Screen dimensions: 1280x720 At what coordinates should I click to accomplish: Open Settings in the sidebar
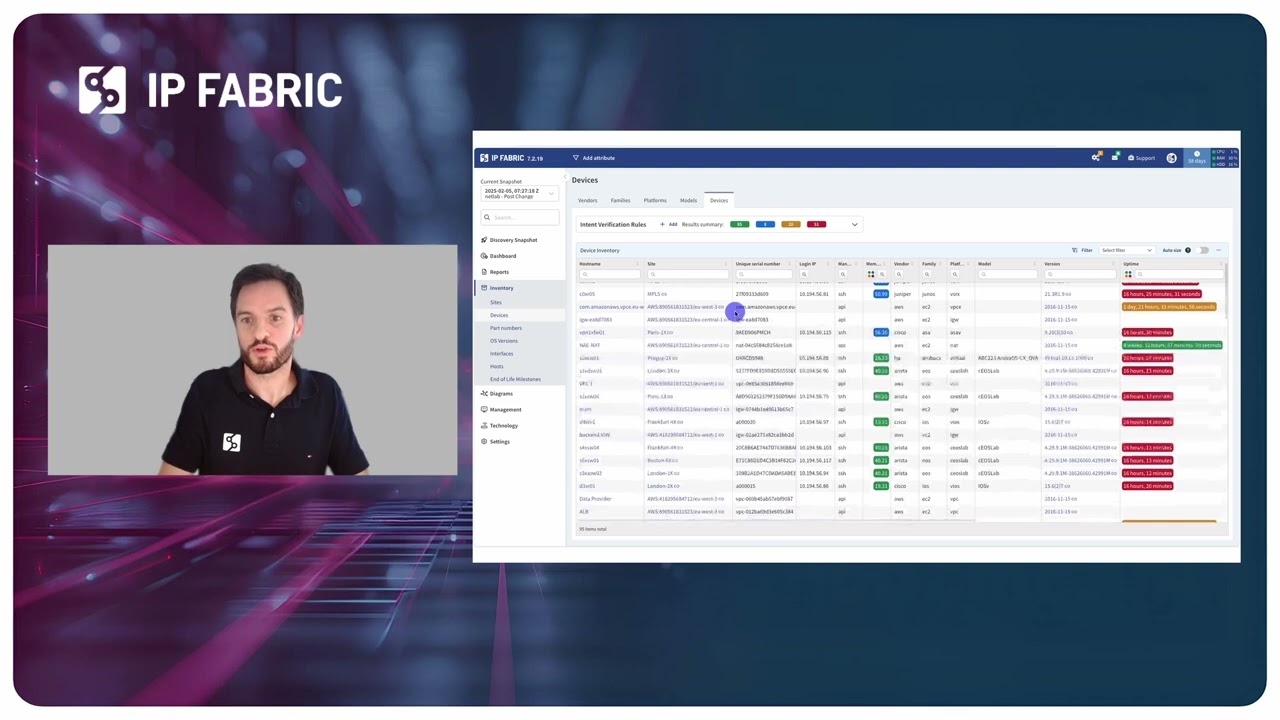(x=500, y=442)
